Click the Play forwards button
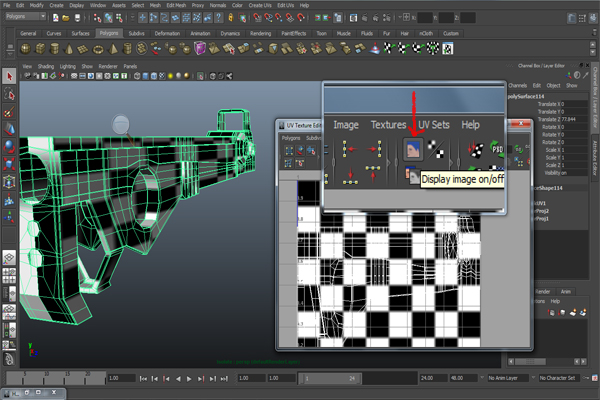The height and width of the screenshot is (400, 600). [189, 379]
